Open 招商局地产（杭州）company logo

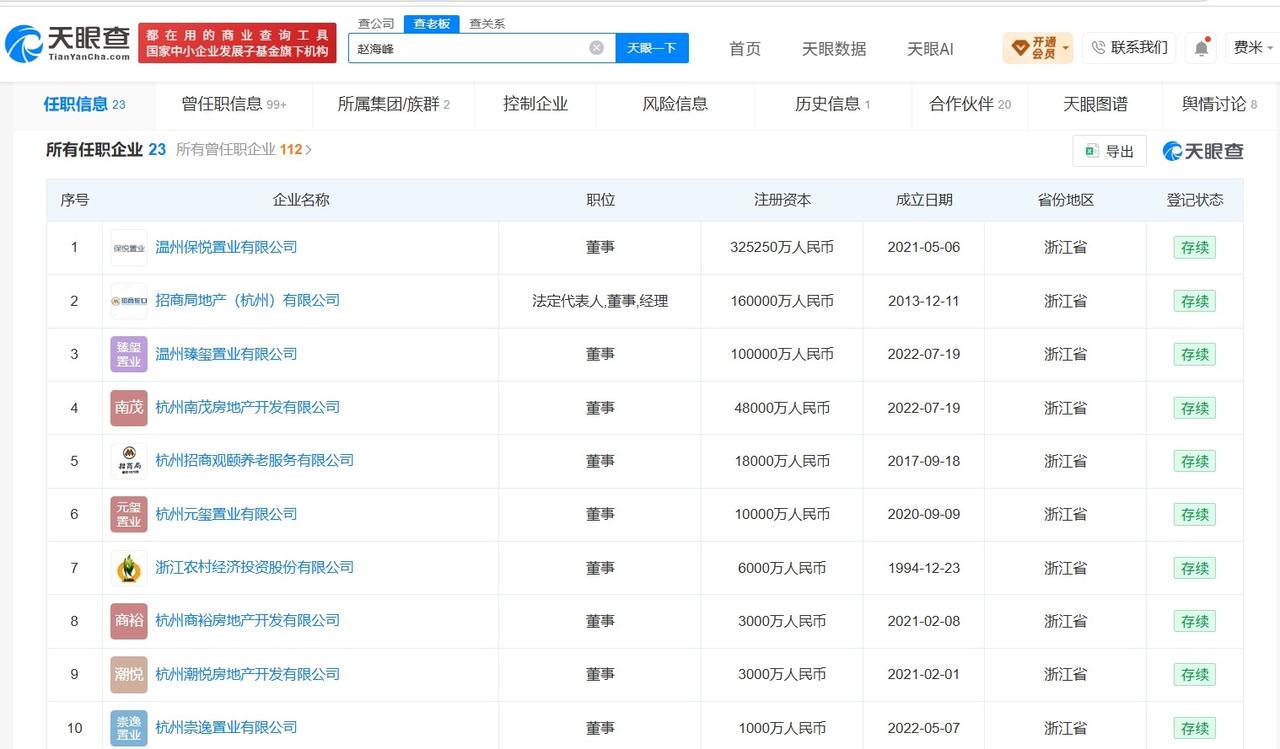tap(128, 300)
